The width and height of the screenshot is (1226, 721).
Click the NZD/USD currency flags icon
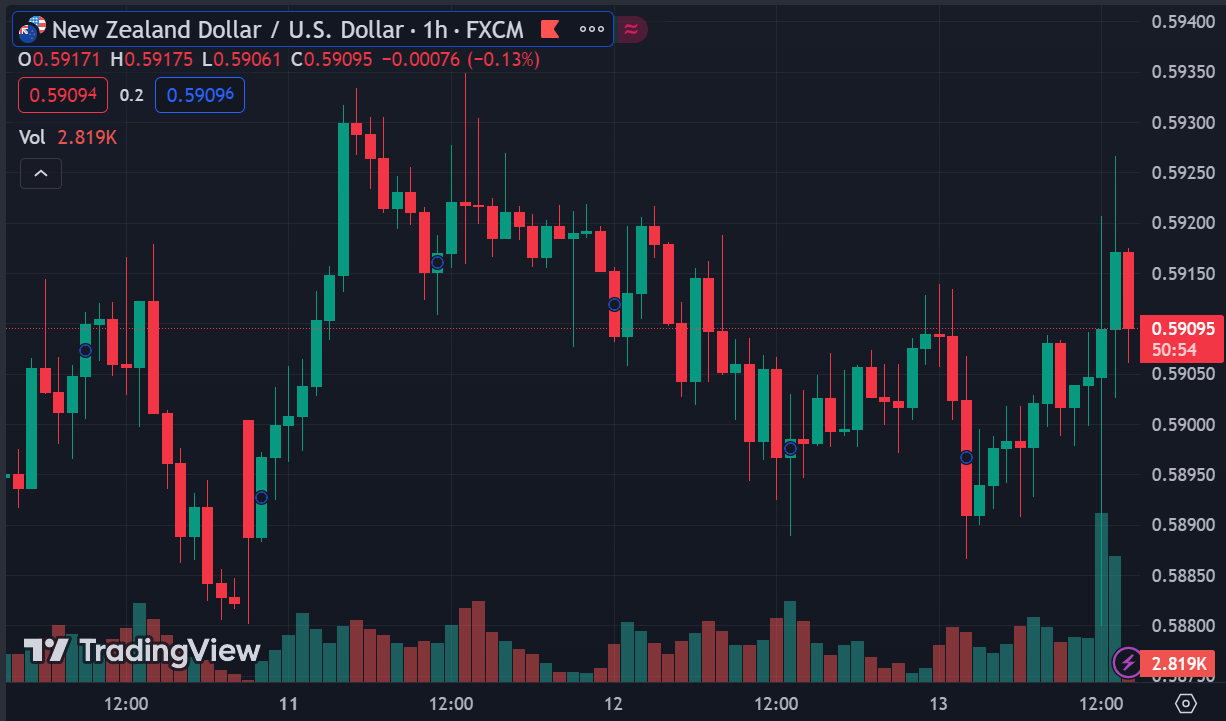pos(31,30)
